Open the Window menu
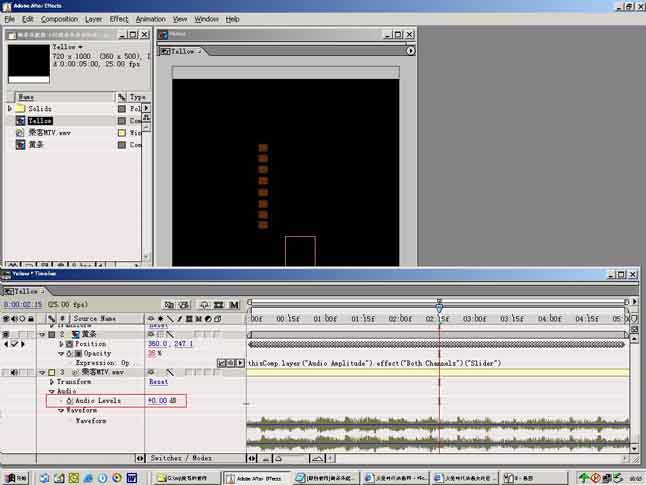Viewport: 646px width, 485px height. point(206,19)
